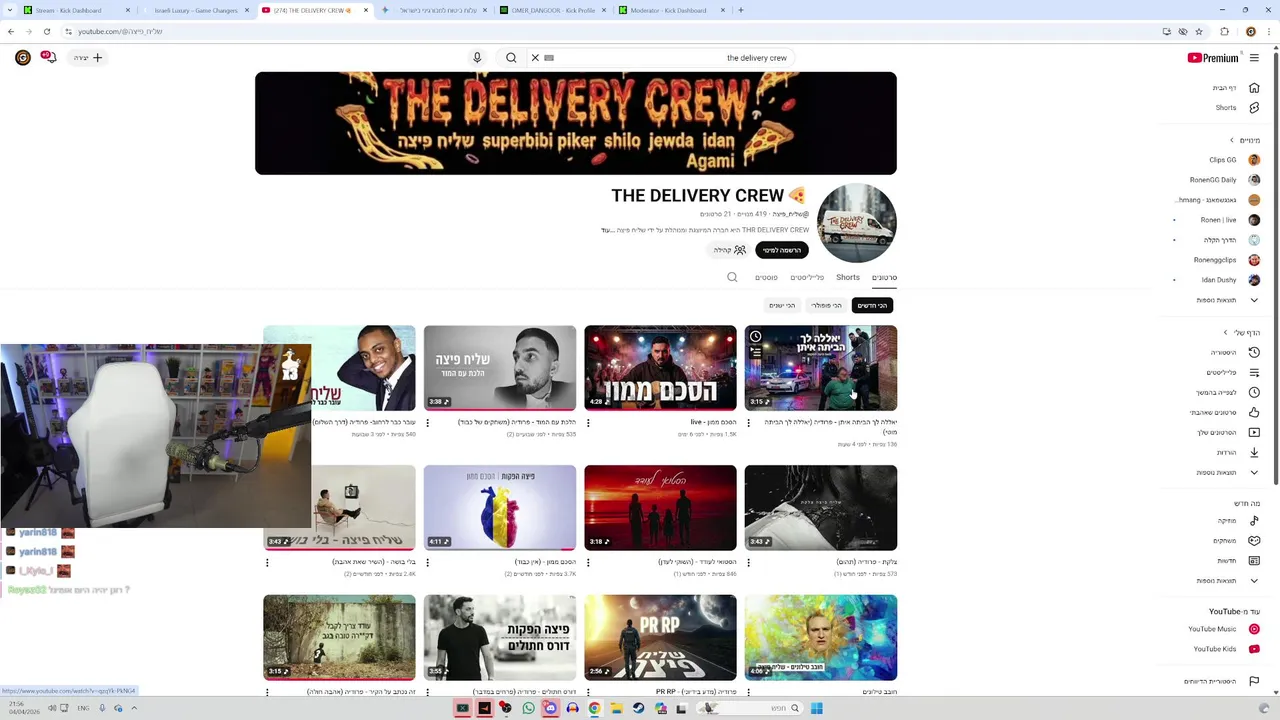Open options for 'הסכם ממון - live' video
Viewport: 1280px width, 720px height.
click(x=588, y=423)
